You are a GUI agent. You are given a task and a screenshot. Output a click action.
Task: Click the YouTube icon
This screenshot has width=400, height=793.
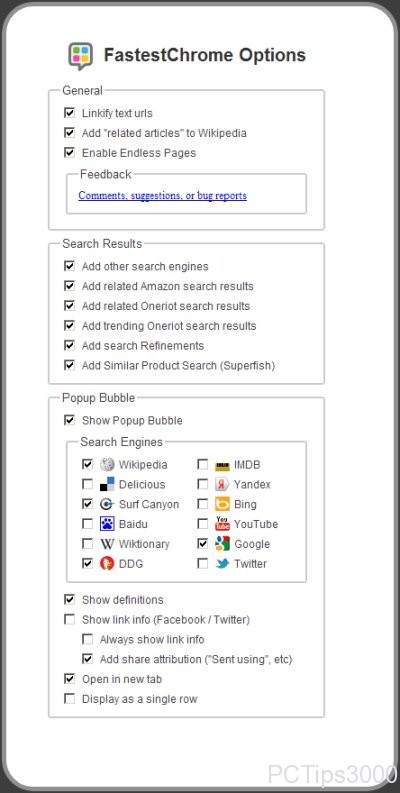pyautogui.click(x=223, y=524)
